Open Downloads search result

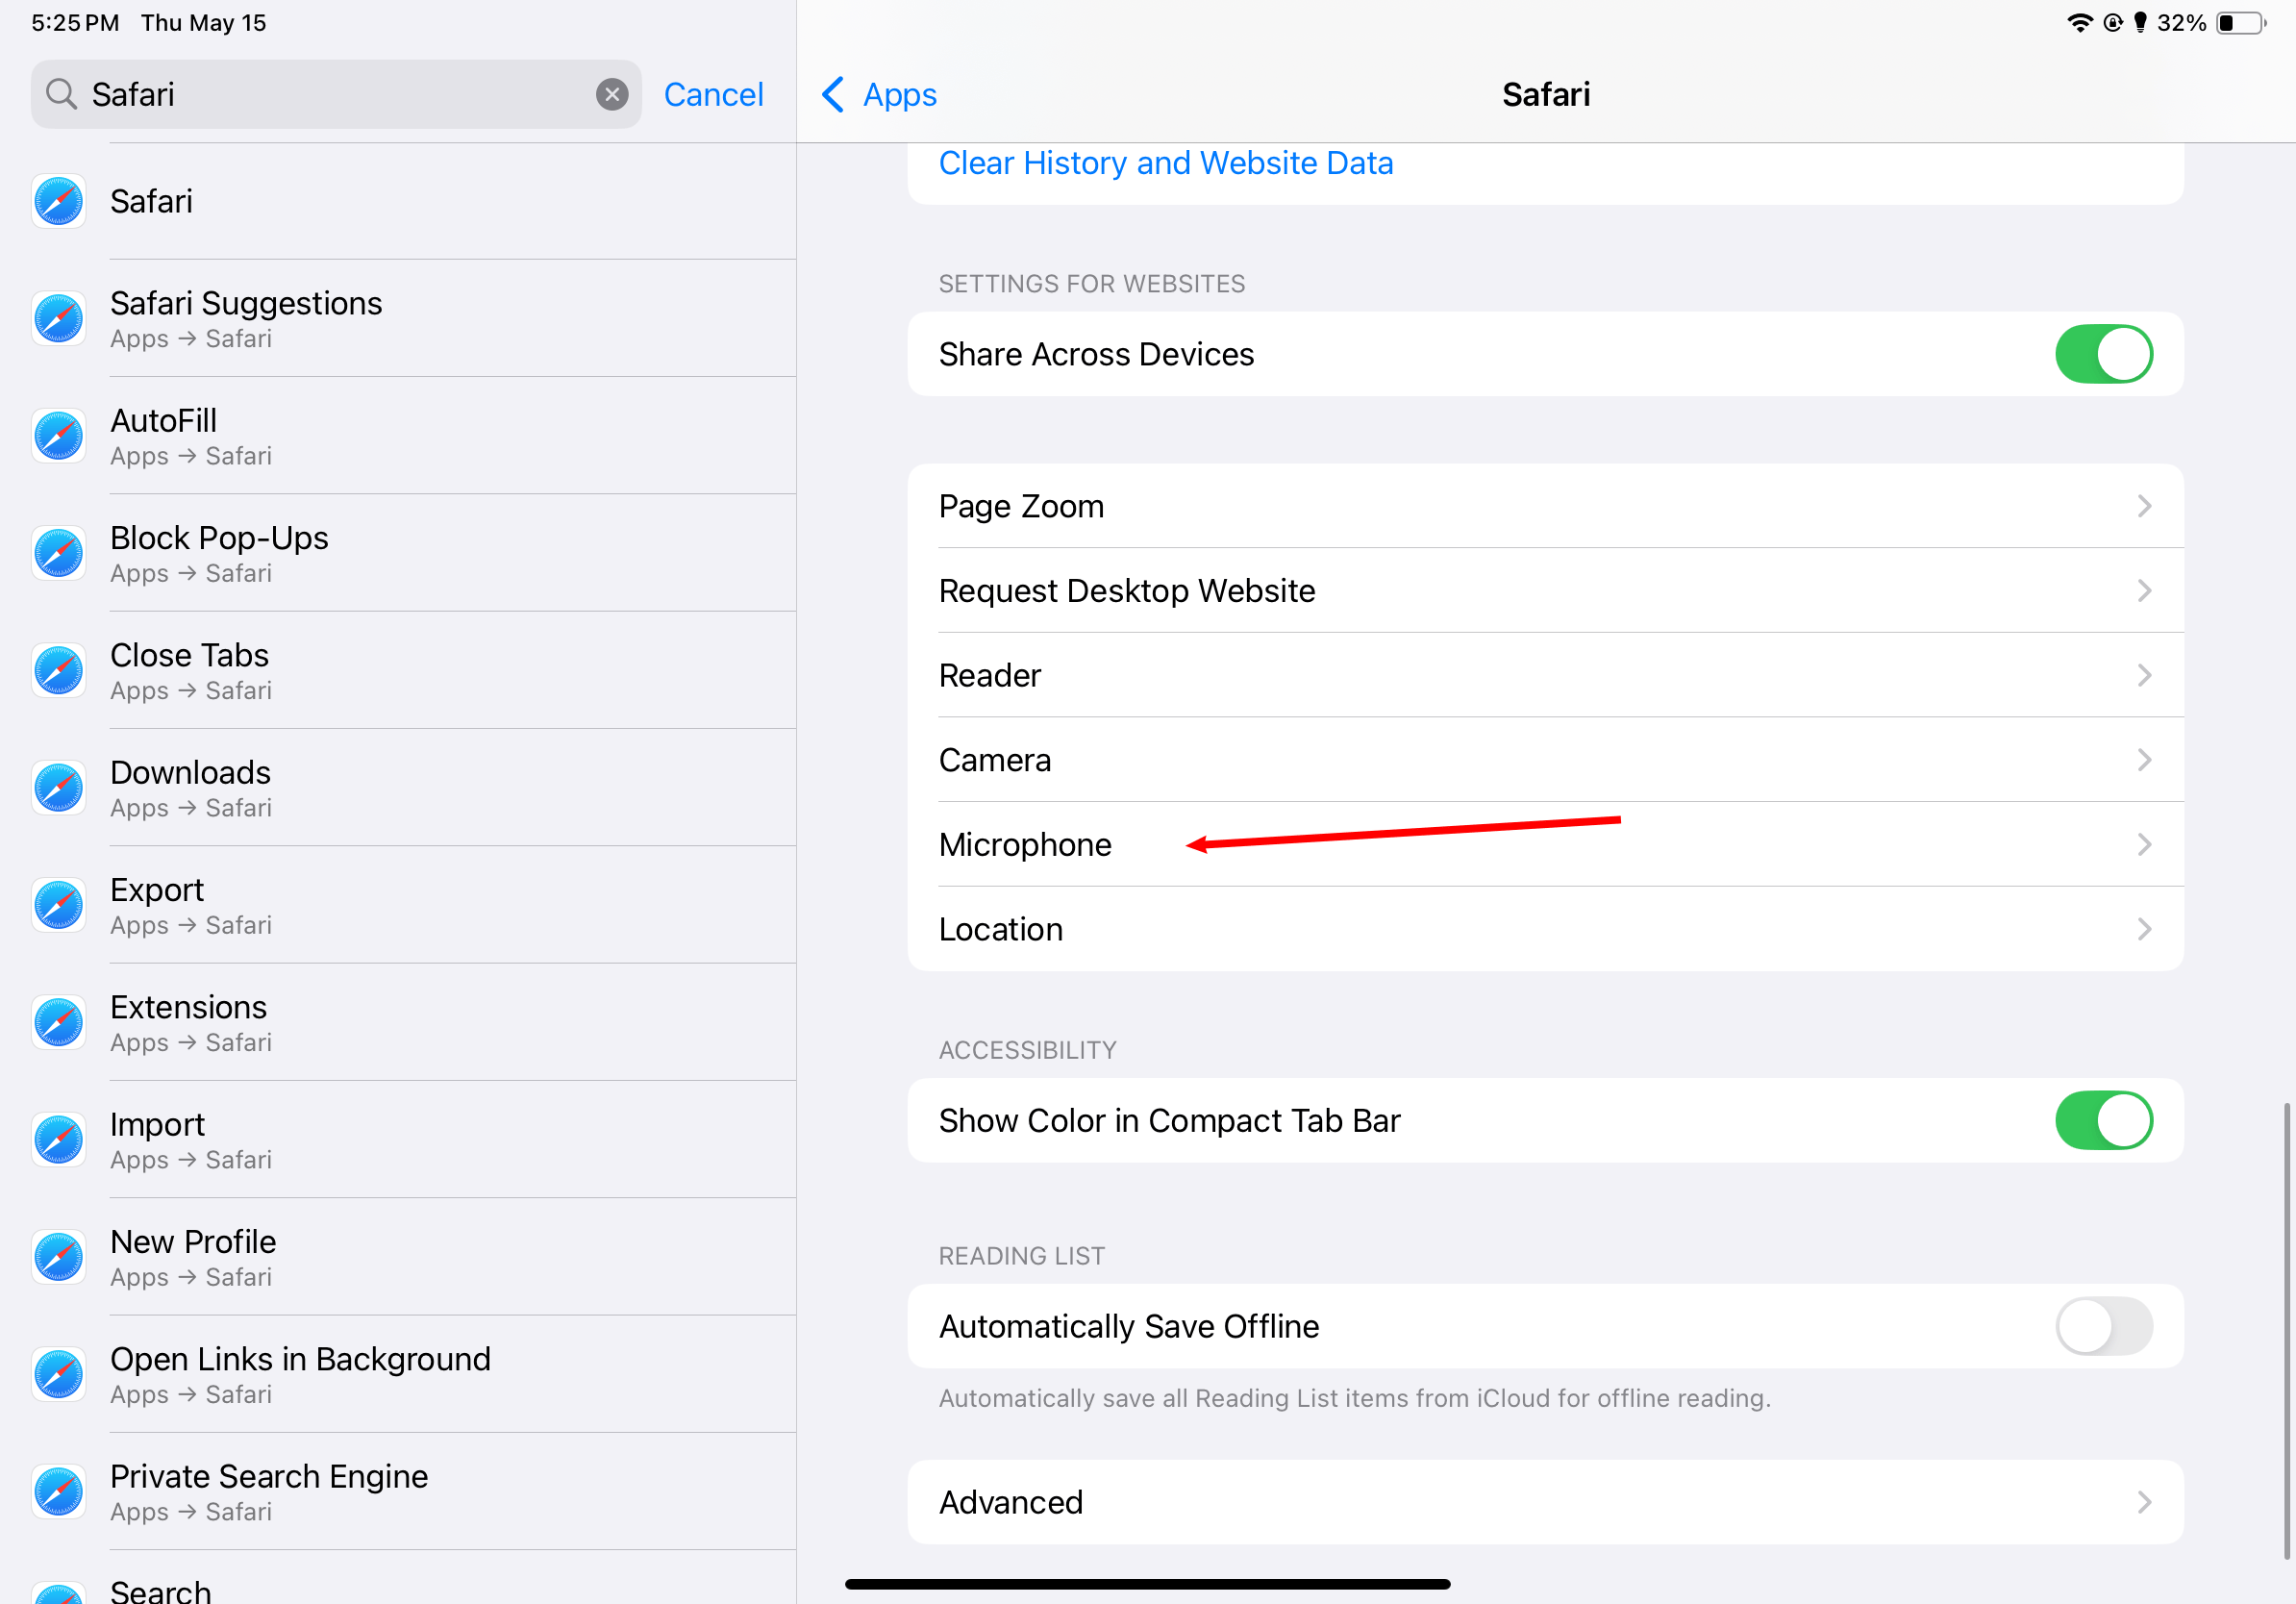(x=398, y=788)
